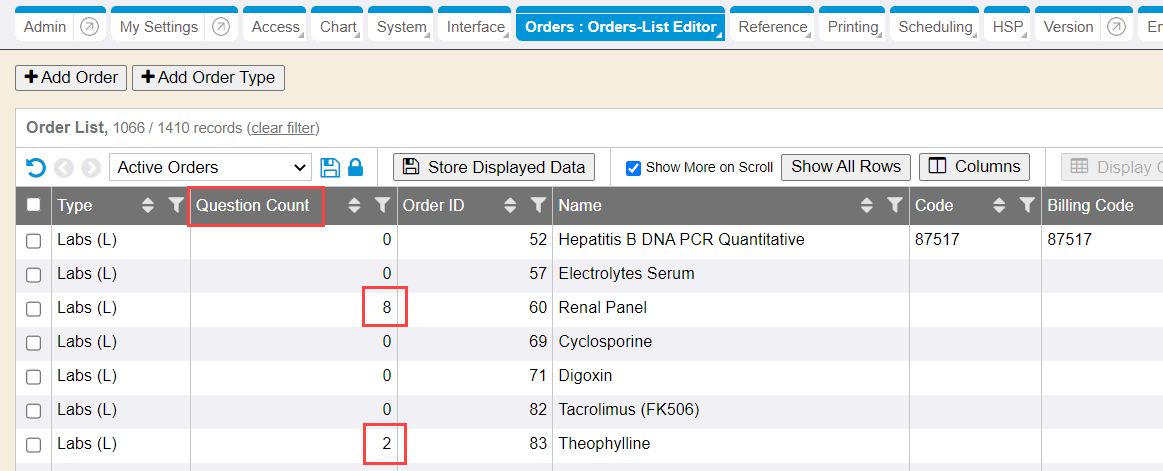Viewport: 1163px width, 471px height.
Task: Open filter for Name column
Action: tap(895, 205)
